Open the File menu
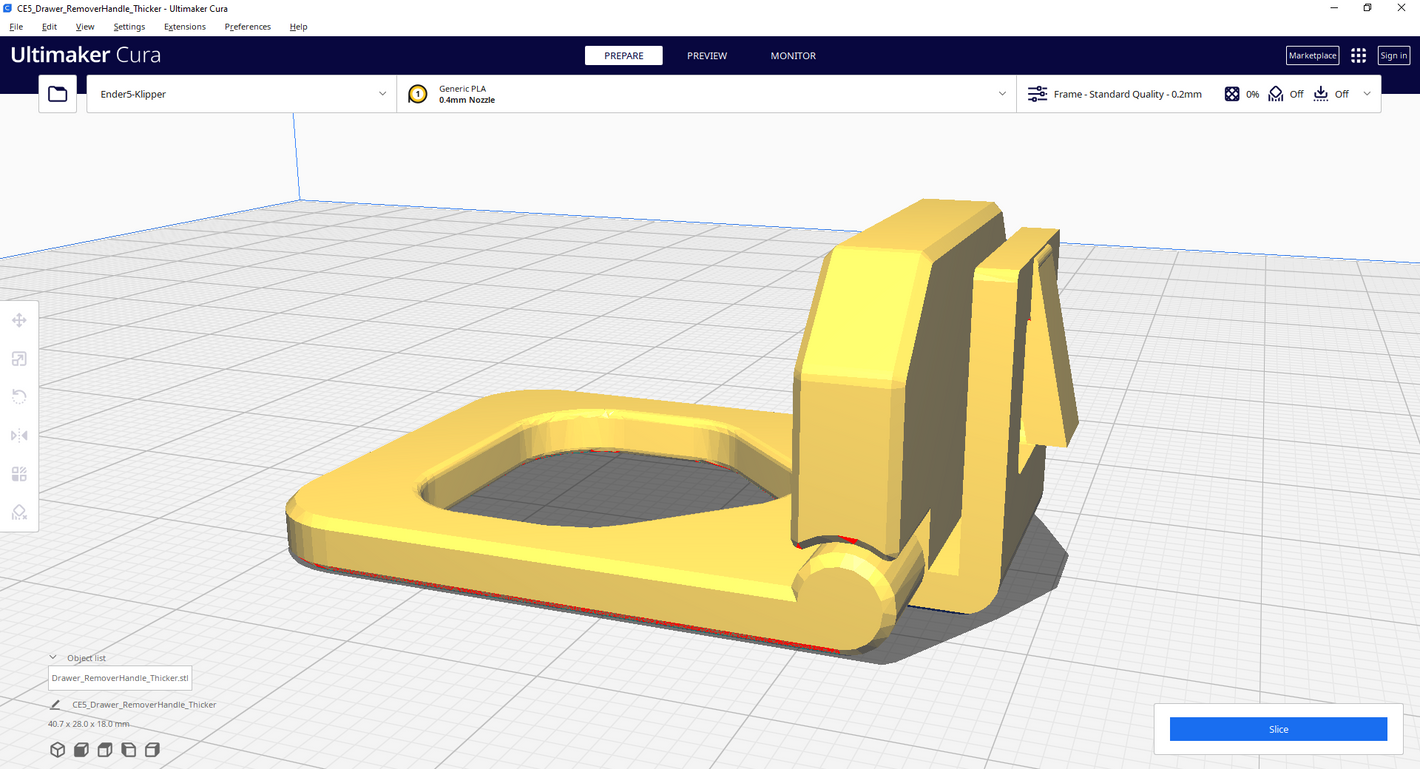Viewport: 1420px width, 769px height. click(x=16, y=27)
